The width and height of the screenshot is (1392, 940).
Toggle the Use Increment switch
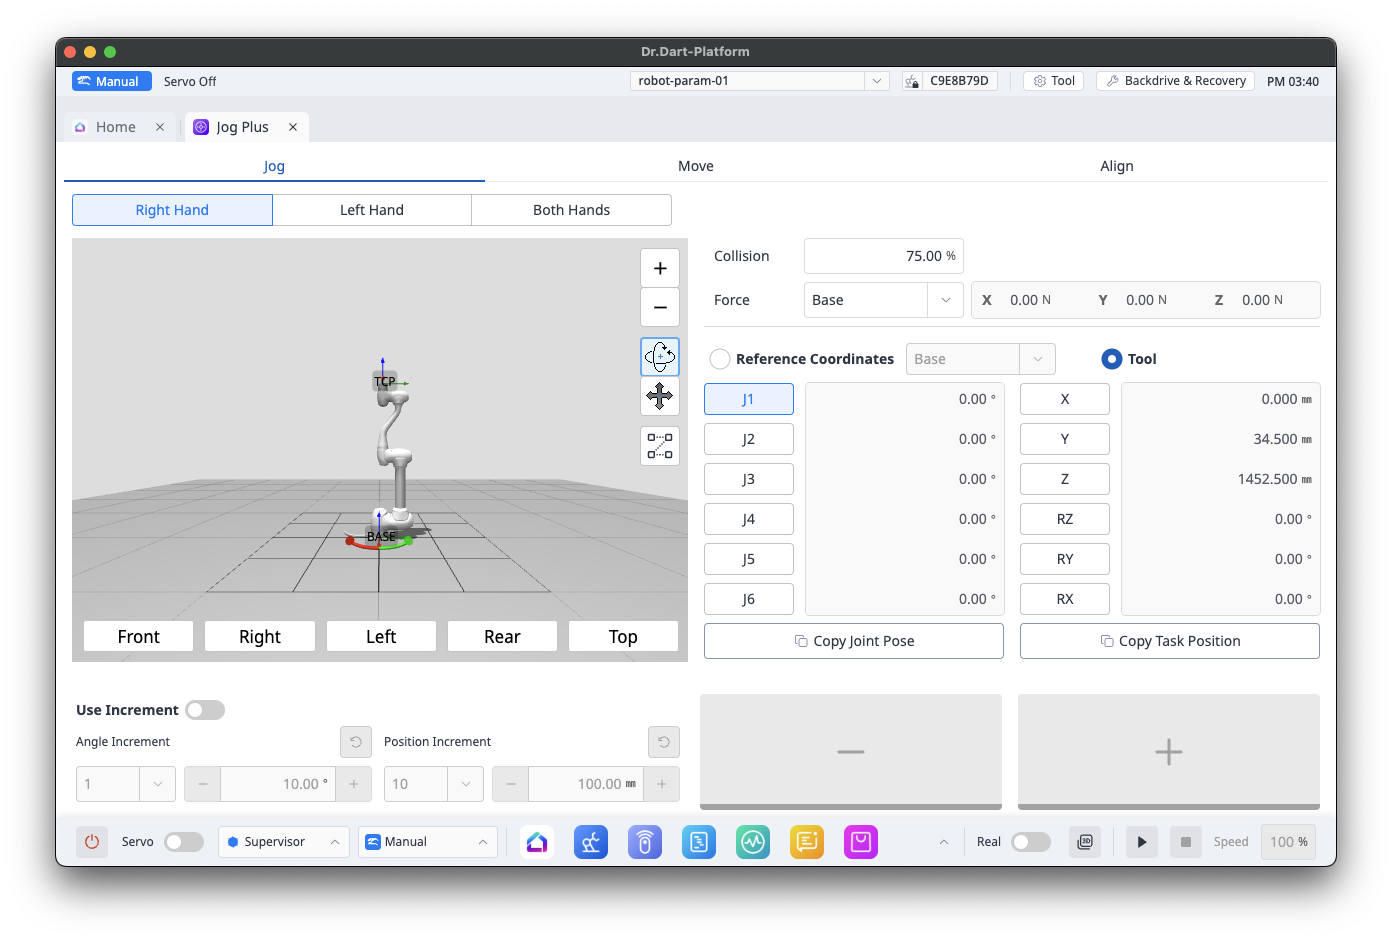pyautogui.click(x=205, y=710)
